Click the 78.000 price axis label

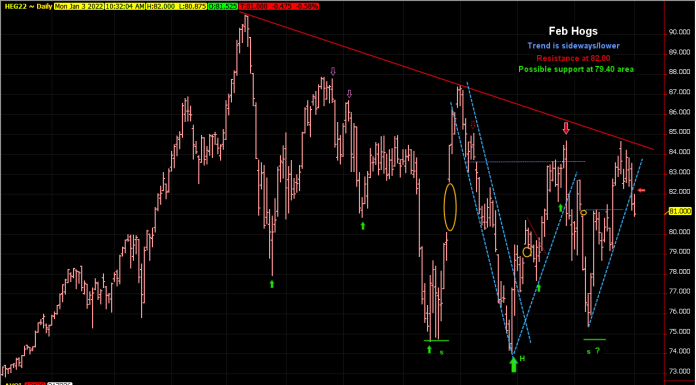point(680,272)
